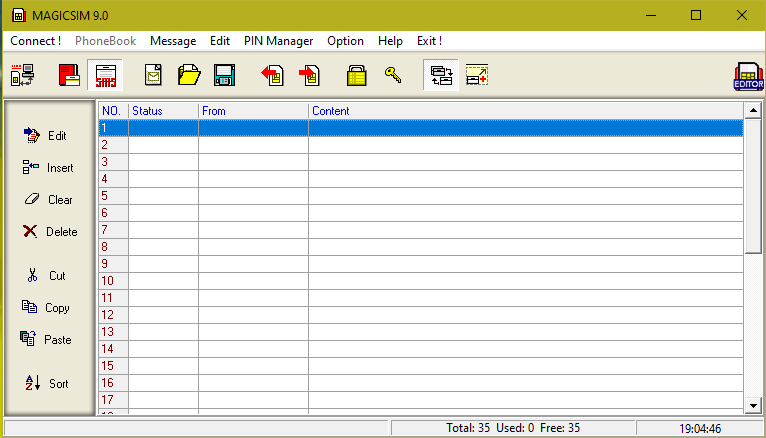Click the NO. column header
766x438 pixels.
click(113, 111)
